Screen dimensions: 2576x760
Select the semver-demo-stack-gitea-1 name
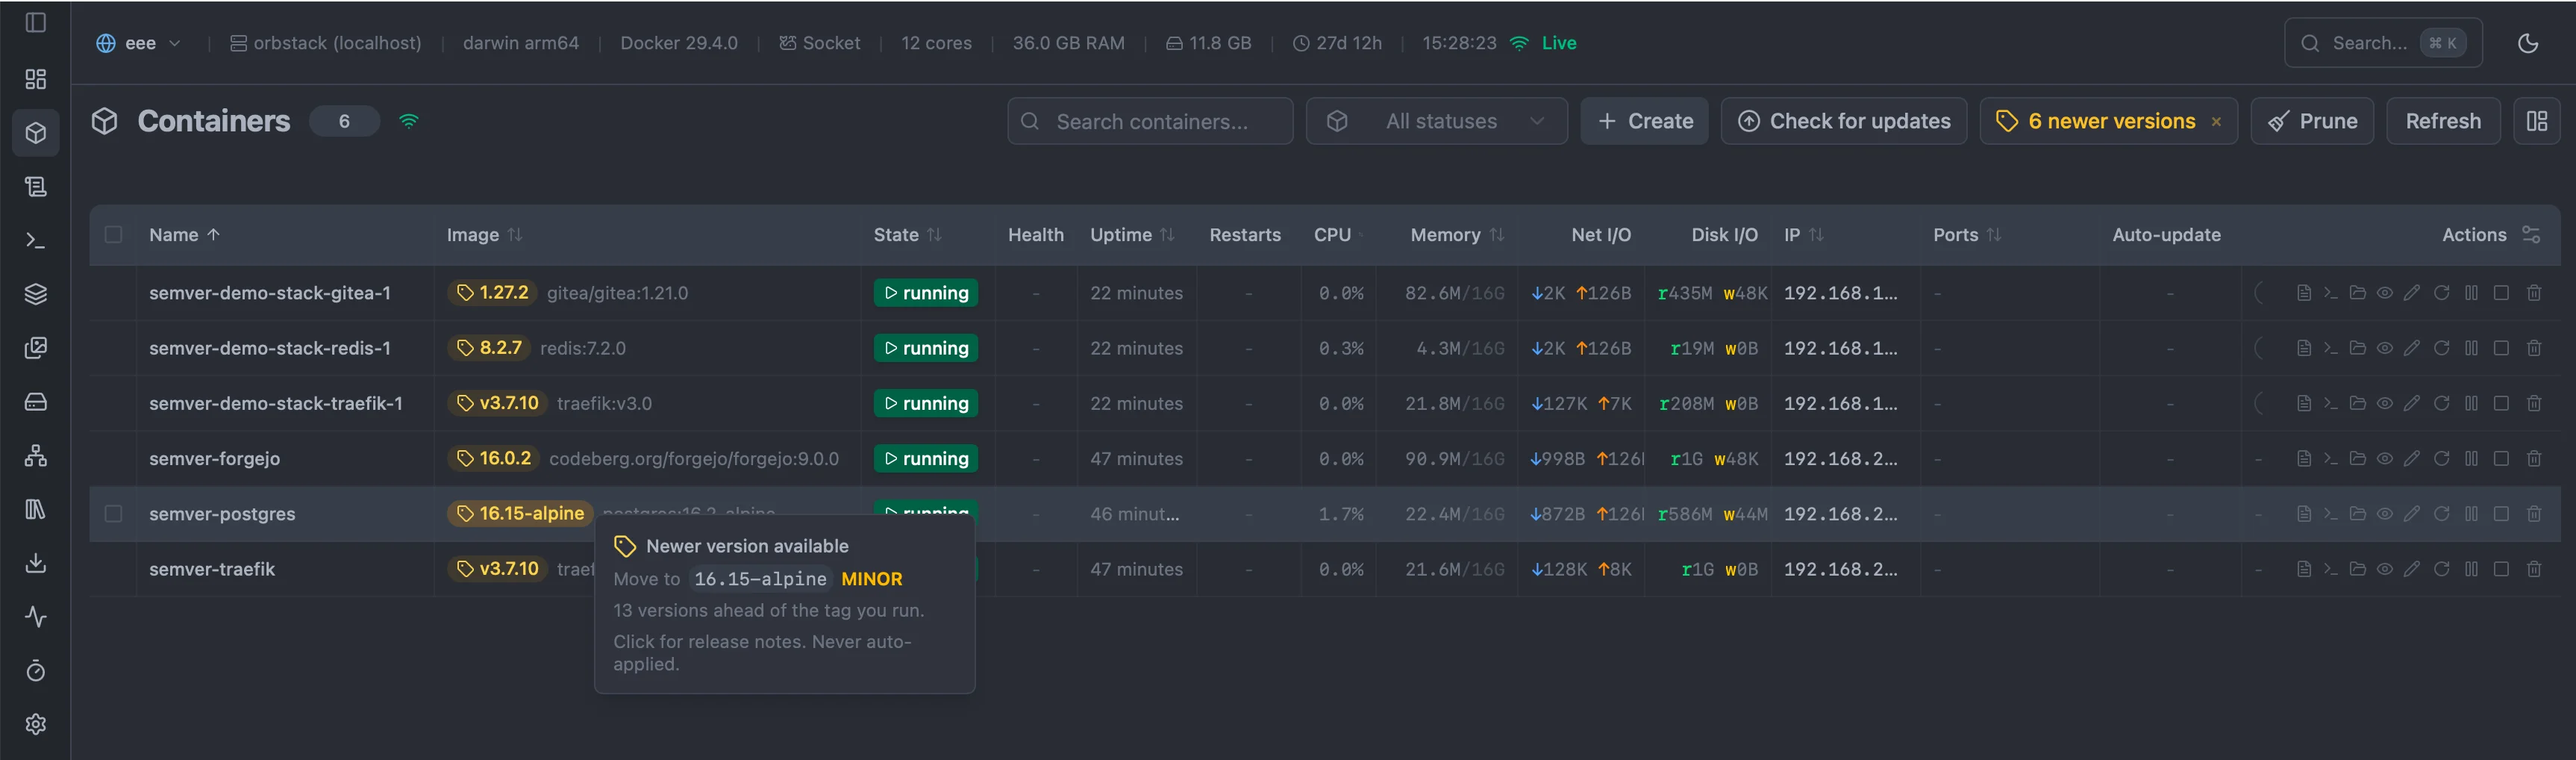click(x=270, y=293)
